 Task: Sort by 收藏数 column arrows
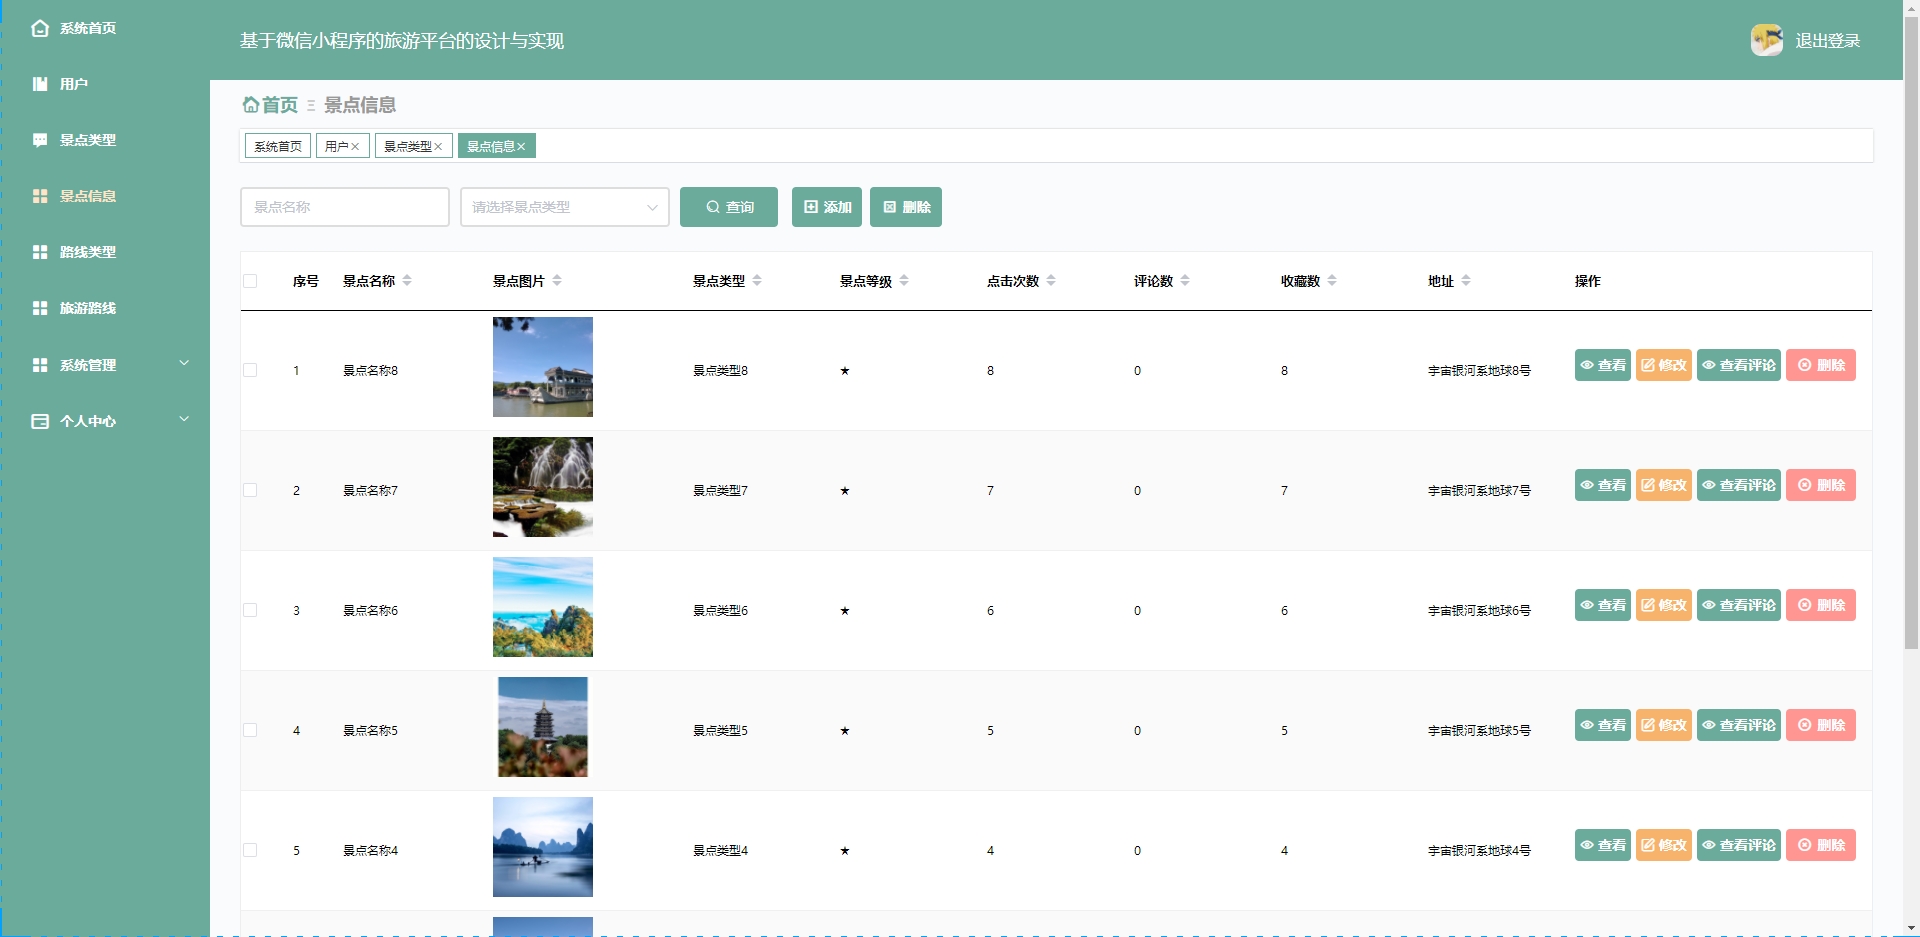coord(1332,281)
